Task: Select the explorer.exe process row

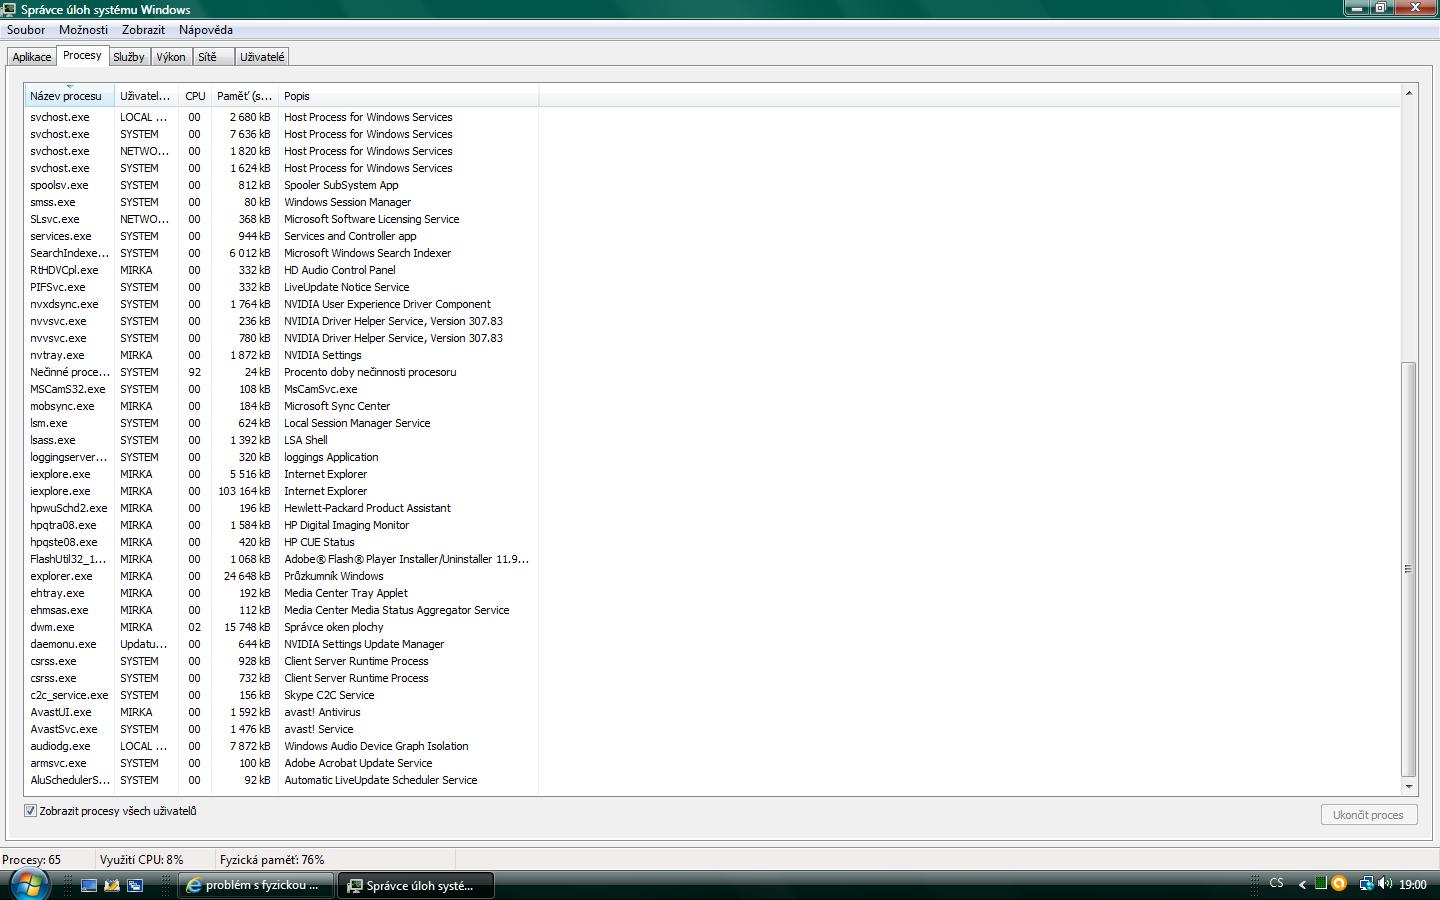Action: 280,576
